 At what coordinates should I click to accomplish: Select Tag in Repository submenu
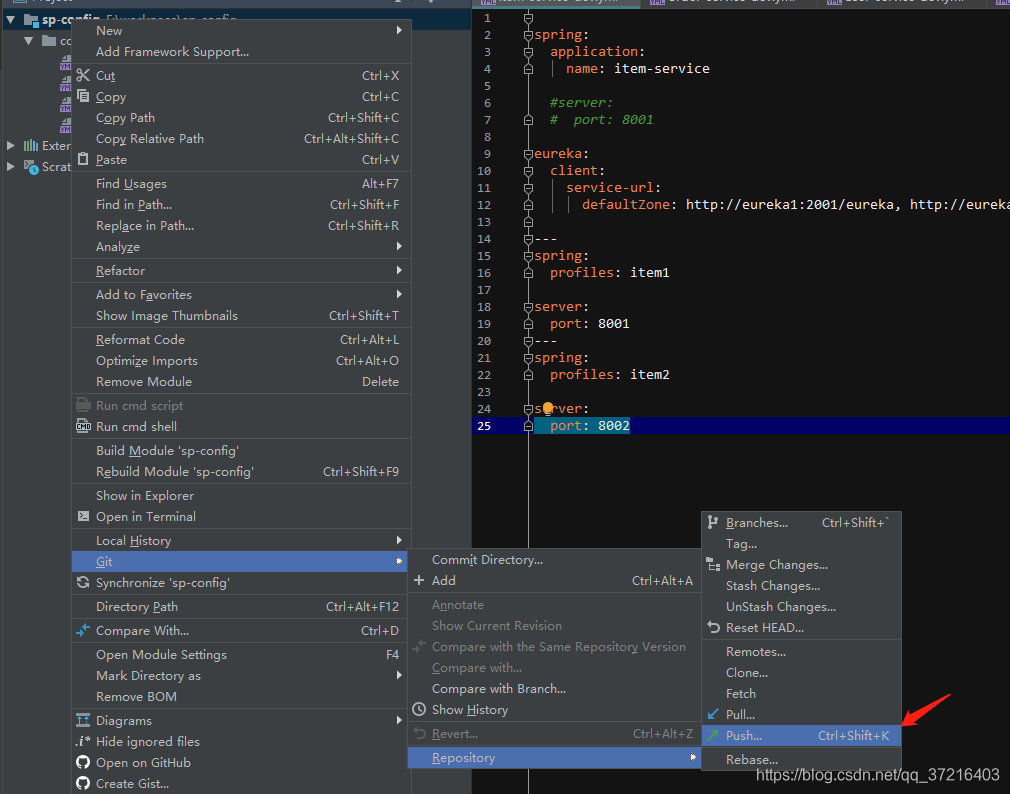801,544
